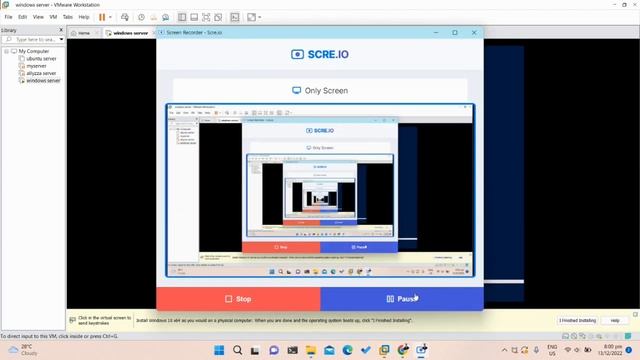Open the Windows Start menu
640x360 pixels.
[219, 350]
